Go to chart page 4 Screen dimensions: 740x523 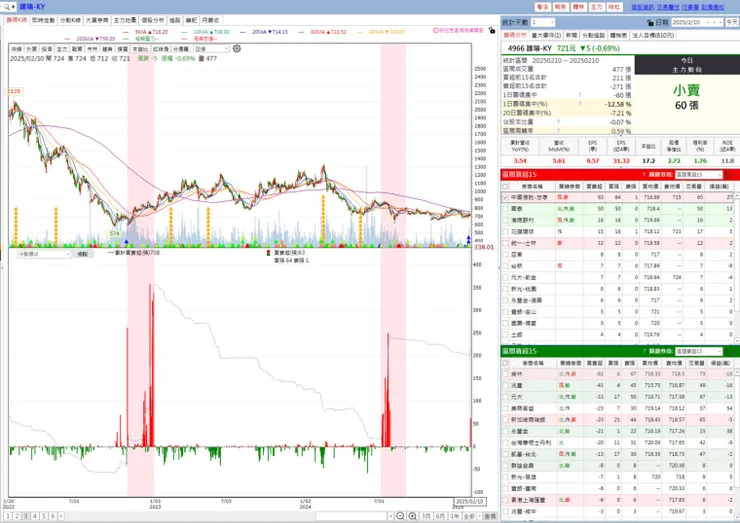point(35,516)
